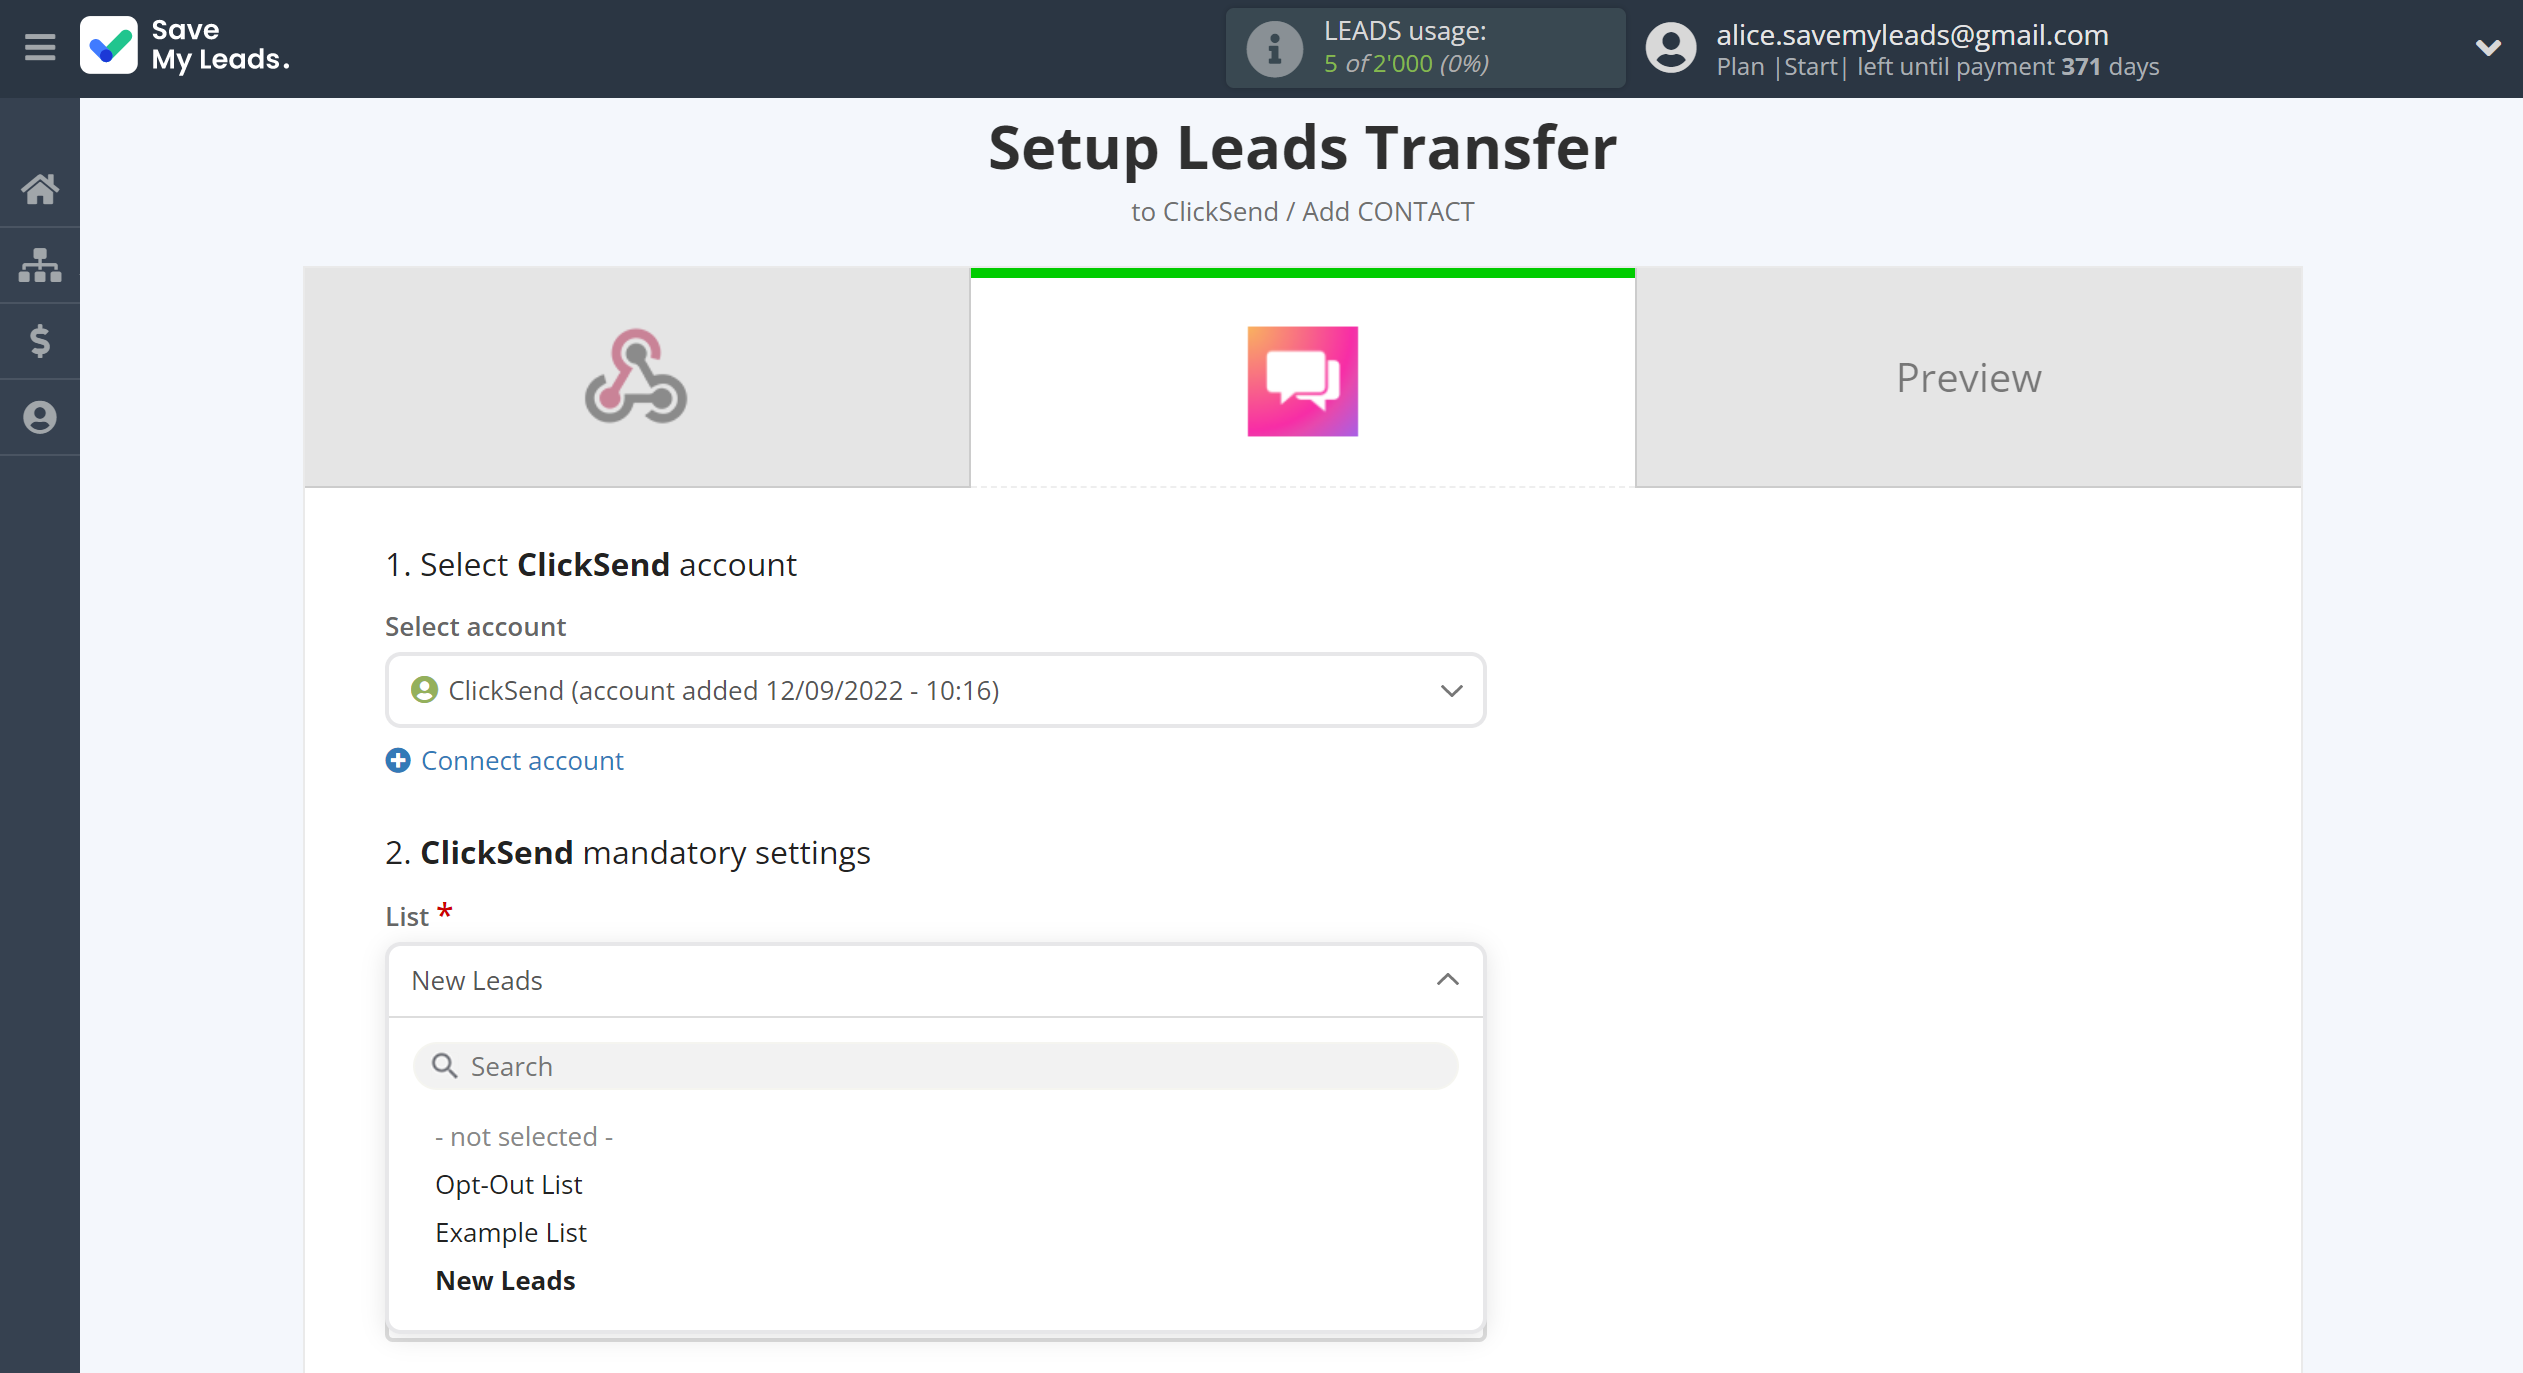Screen dimensions: 2523x1373
Task: Open the Select account dropdown
Action: tap(935, 690)
